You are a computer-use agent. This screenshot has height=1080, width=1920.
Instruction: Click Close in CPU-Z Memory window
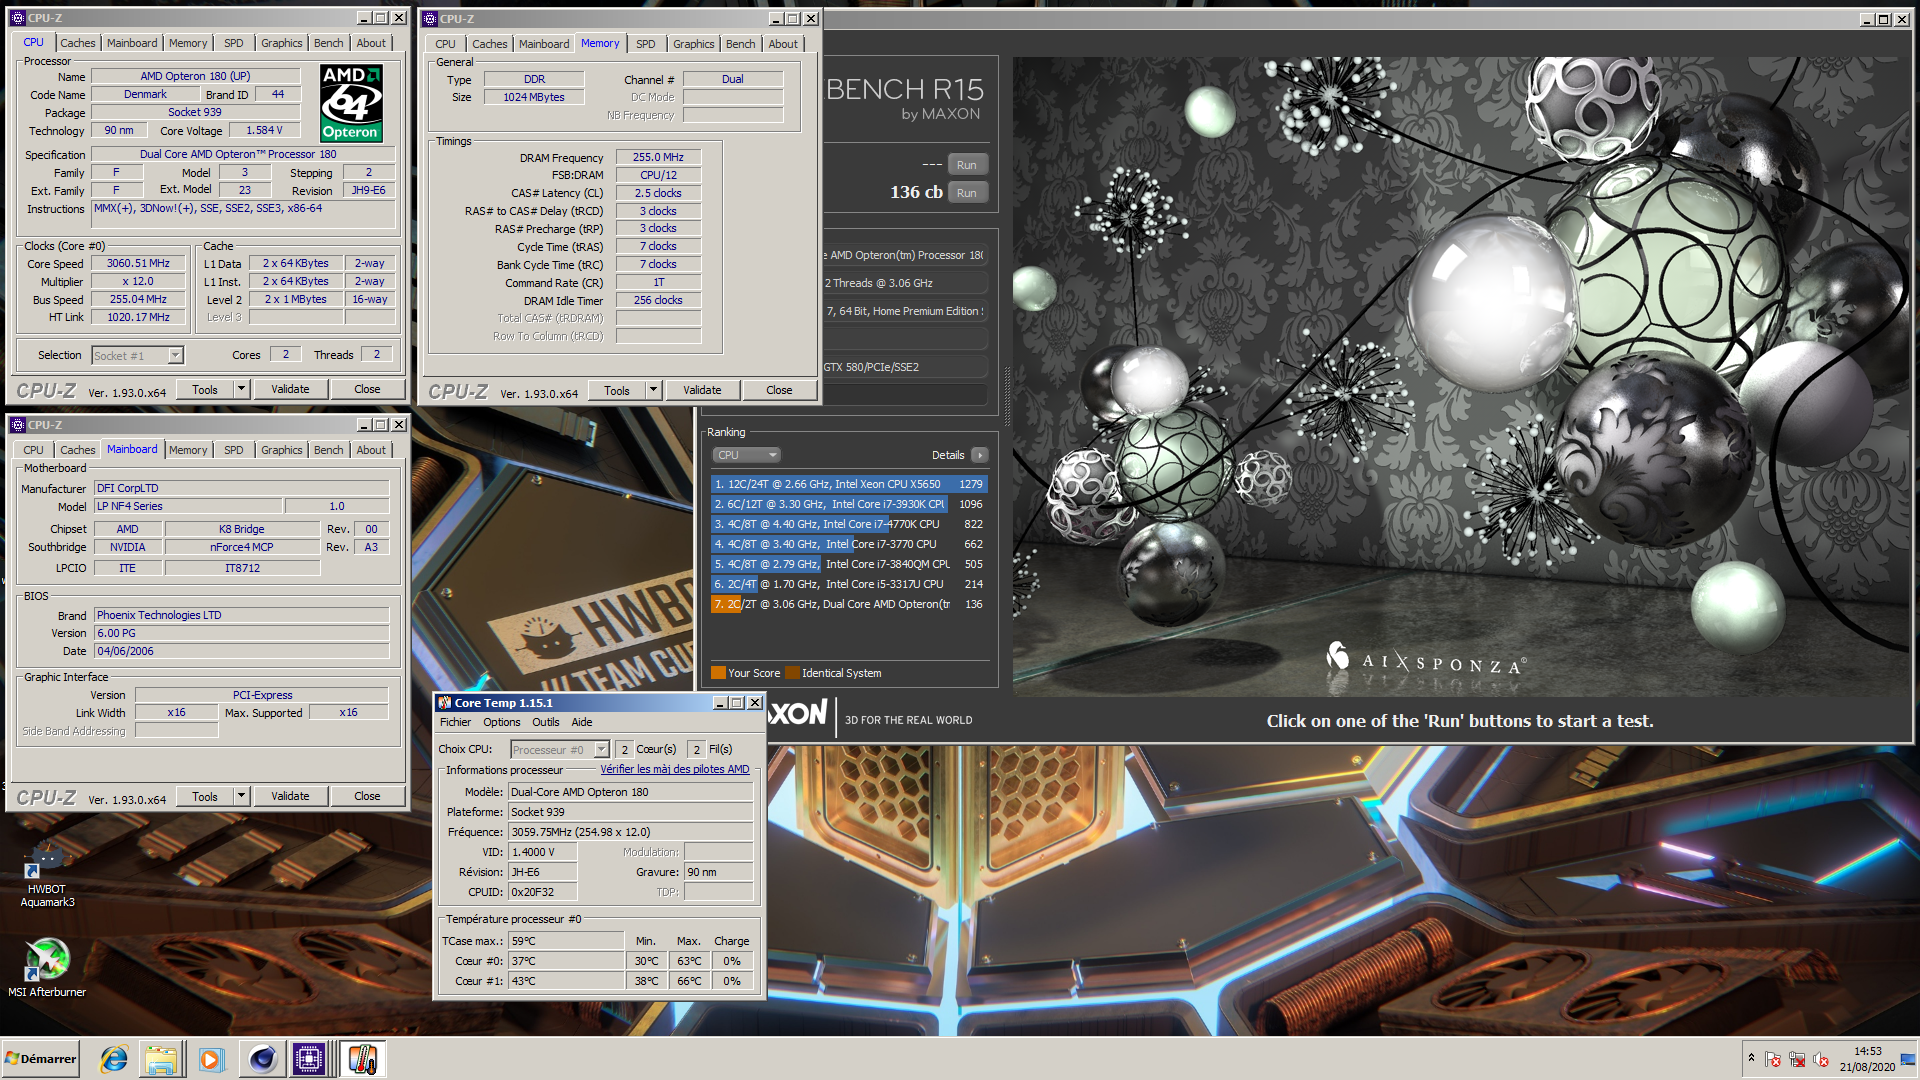779,390
